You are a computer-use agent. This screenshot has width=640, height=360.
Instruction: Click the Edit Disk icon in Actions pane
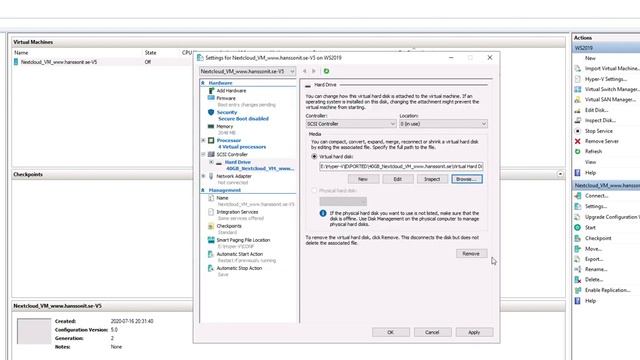(578, 110)
